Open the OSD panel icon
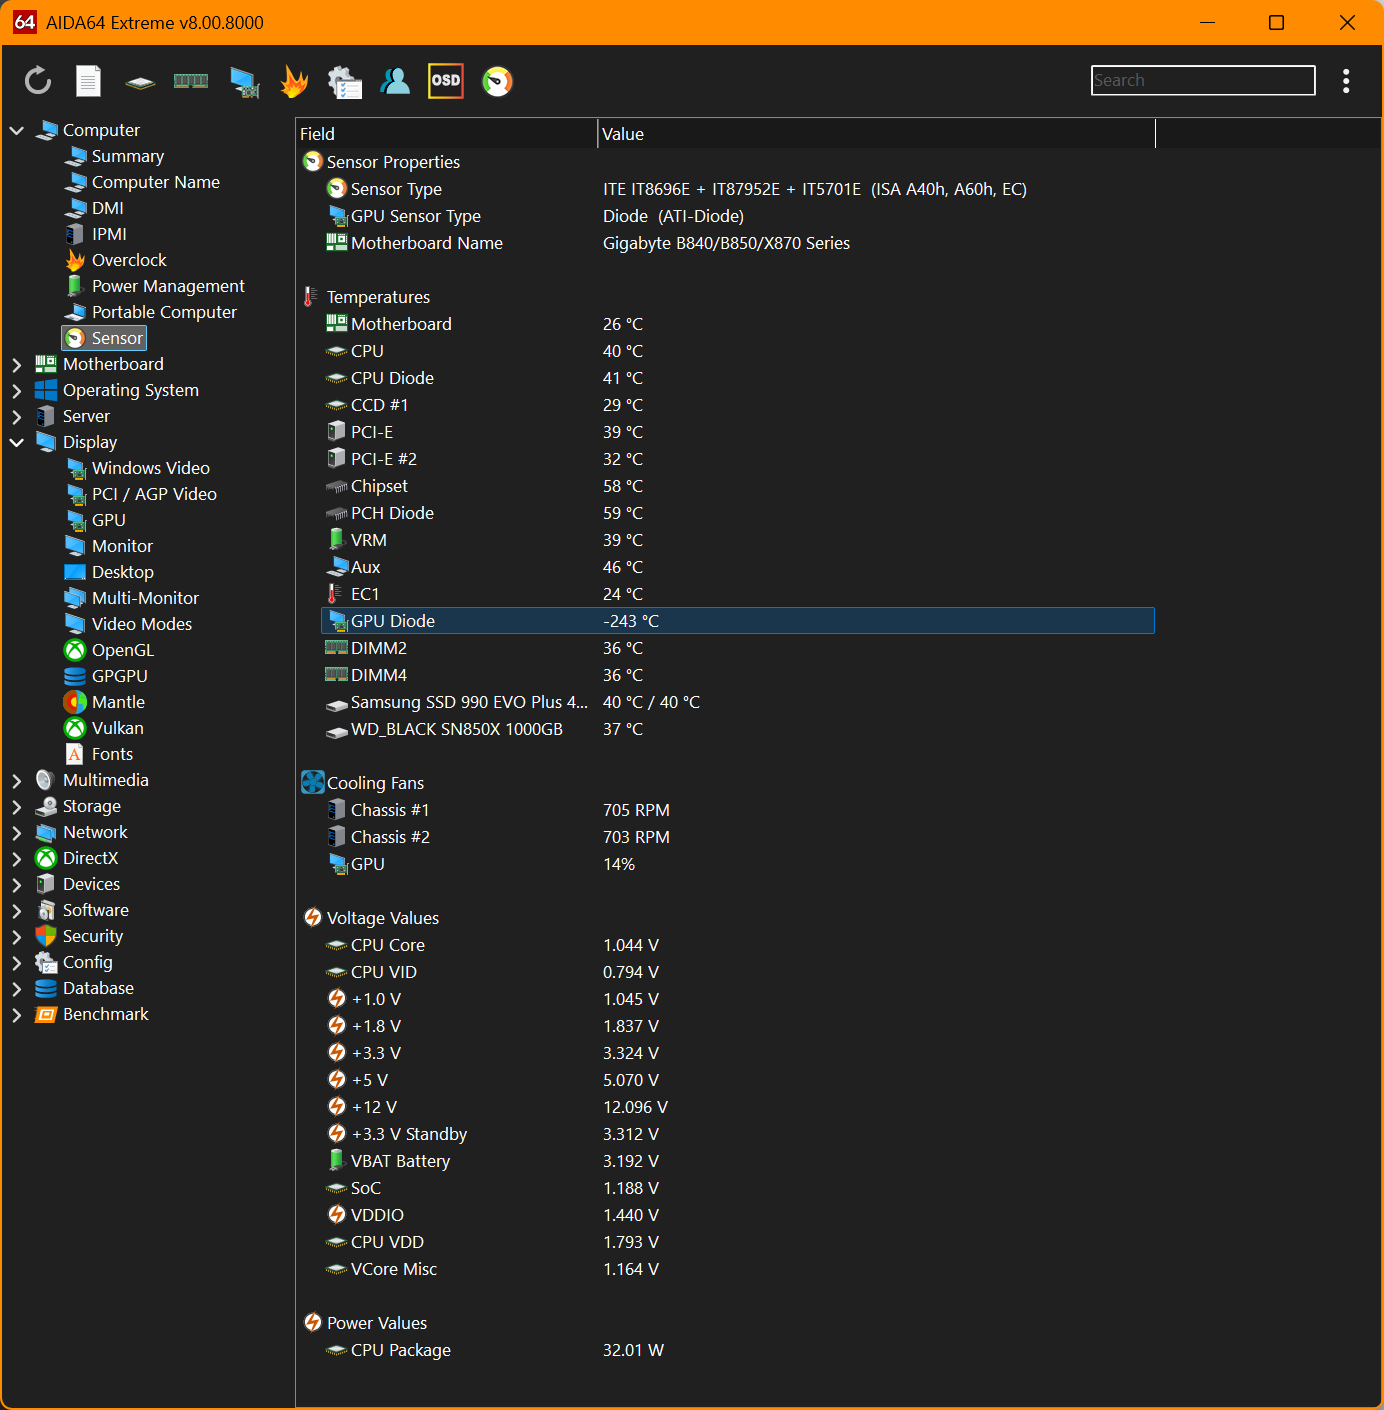Screen dimensions: 1384x1410 click(x=446, y=81)
